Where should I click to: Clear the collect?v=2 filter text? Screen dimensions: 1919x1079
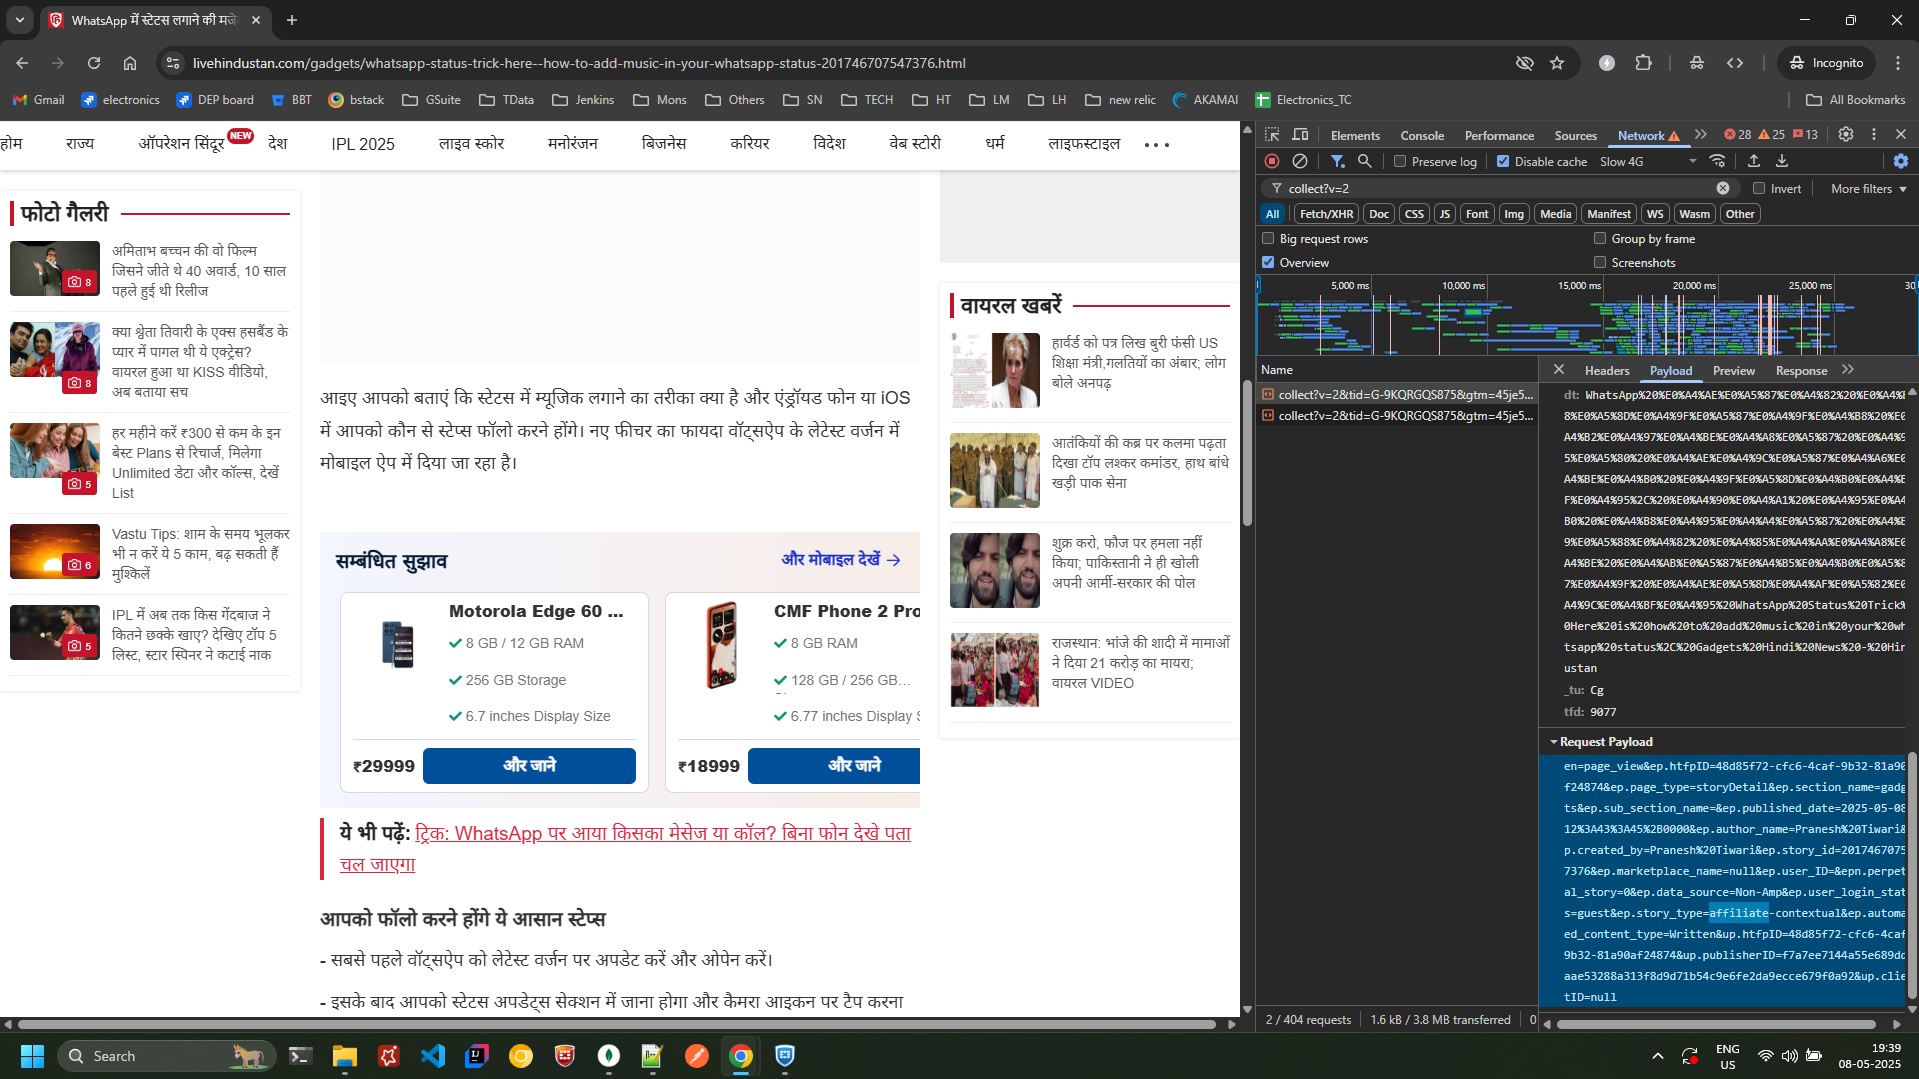(1723, 188)
